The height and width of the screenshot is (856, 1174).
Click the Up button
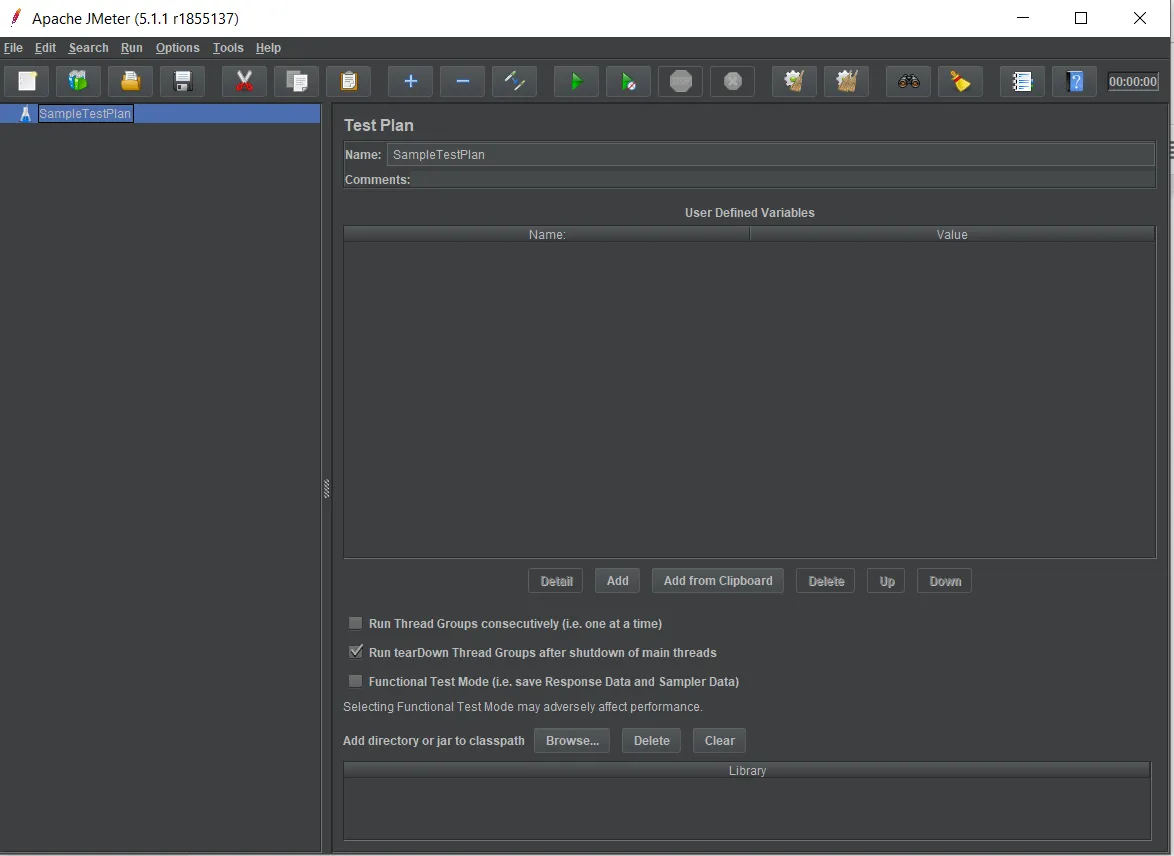pos(886,581)
